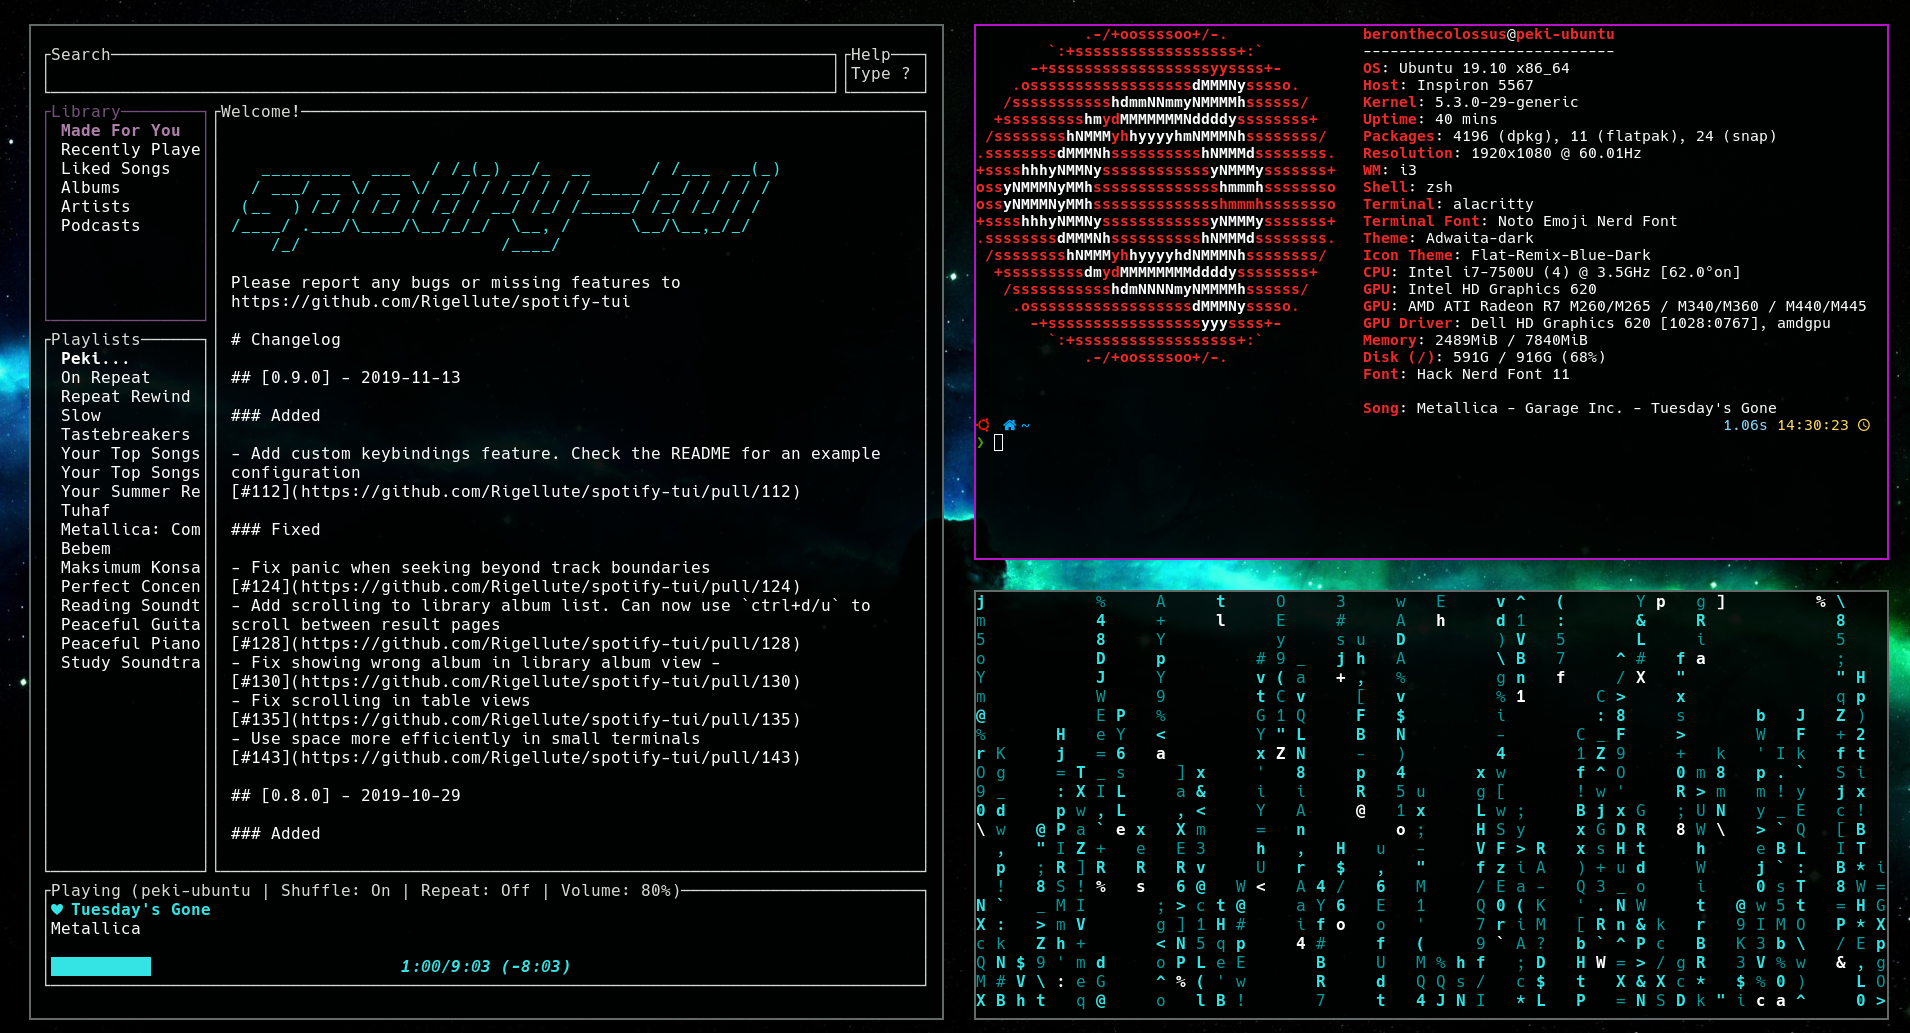The width and height of the screenshot is (1910, 1033).
Task: Click the Repeat: Off status text
Action: click(x=476, y=891)
